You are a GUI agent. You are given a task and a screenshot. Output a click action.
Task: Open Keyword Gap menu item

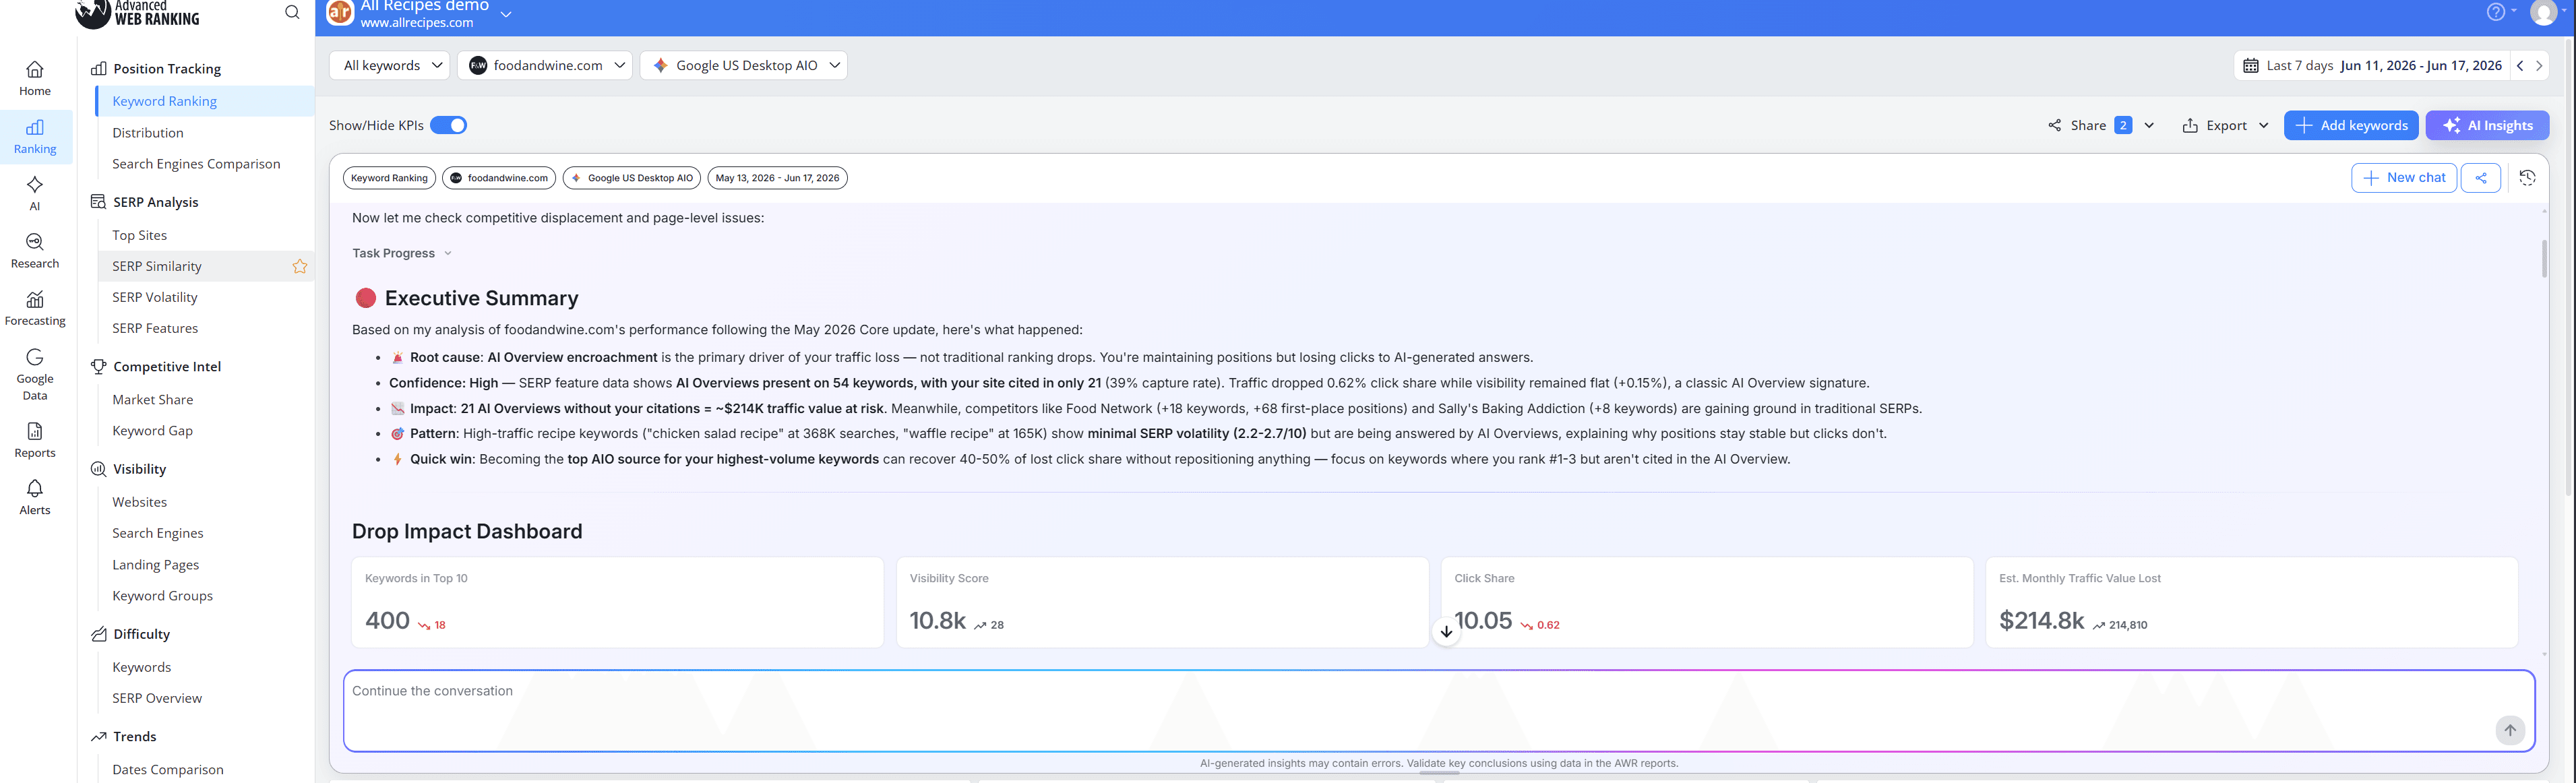[x=153, y=430]
